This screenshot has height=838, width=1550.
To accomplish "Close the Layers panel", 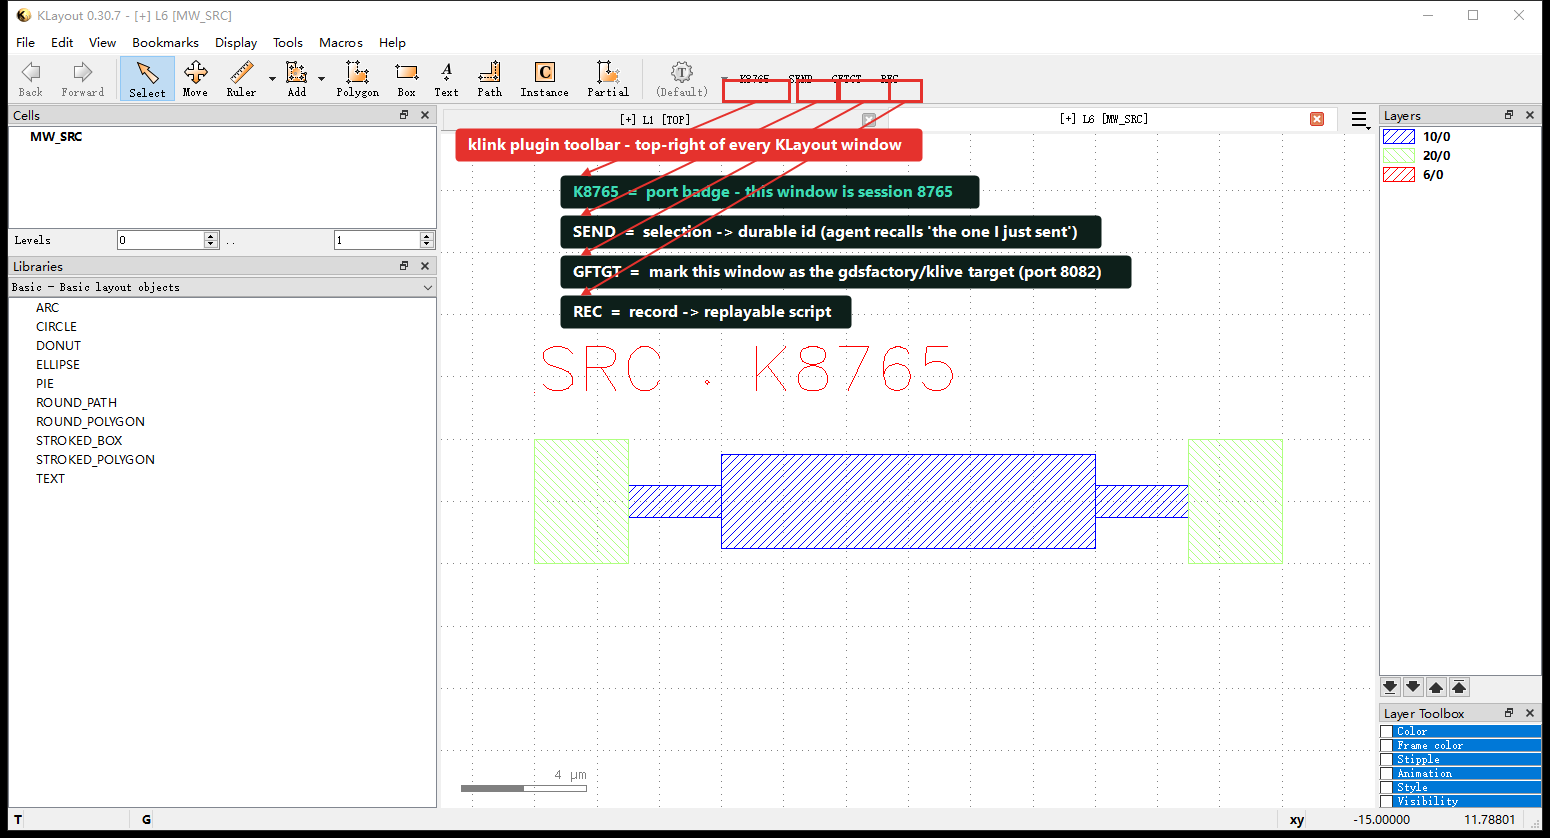I will (x=1530, y=115).
